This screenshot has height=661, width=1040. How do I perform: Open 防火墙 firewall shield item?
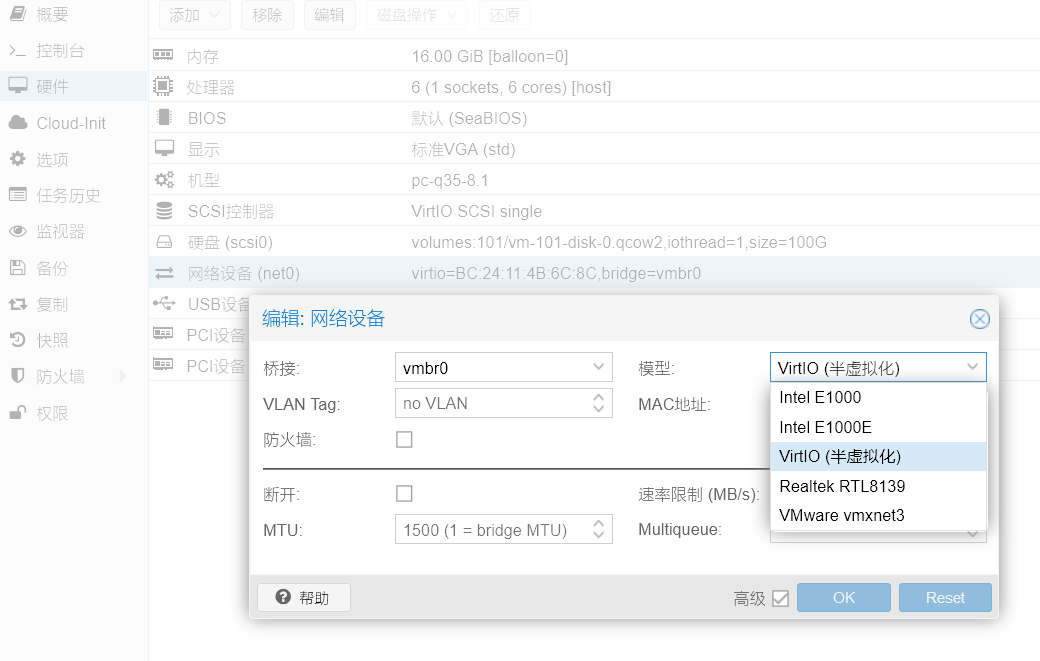pos(17,376)
